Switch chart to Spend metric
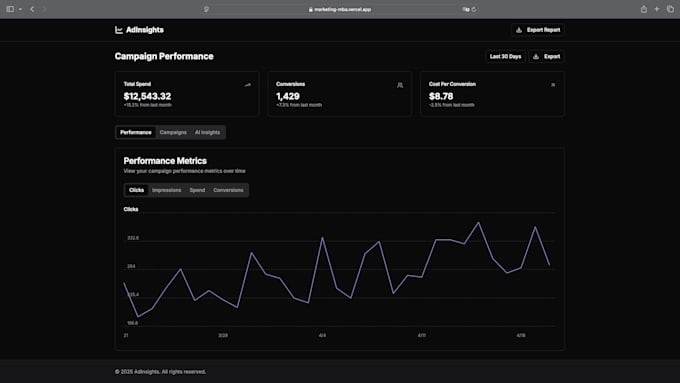 [x=197, y=190]
